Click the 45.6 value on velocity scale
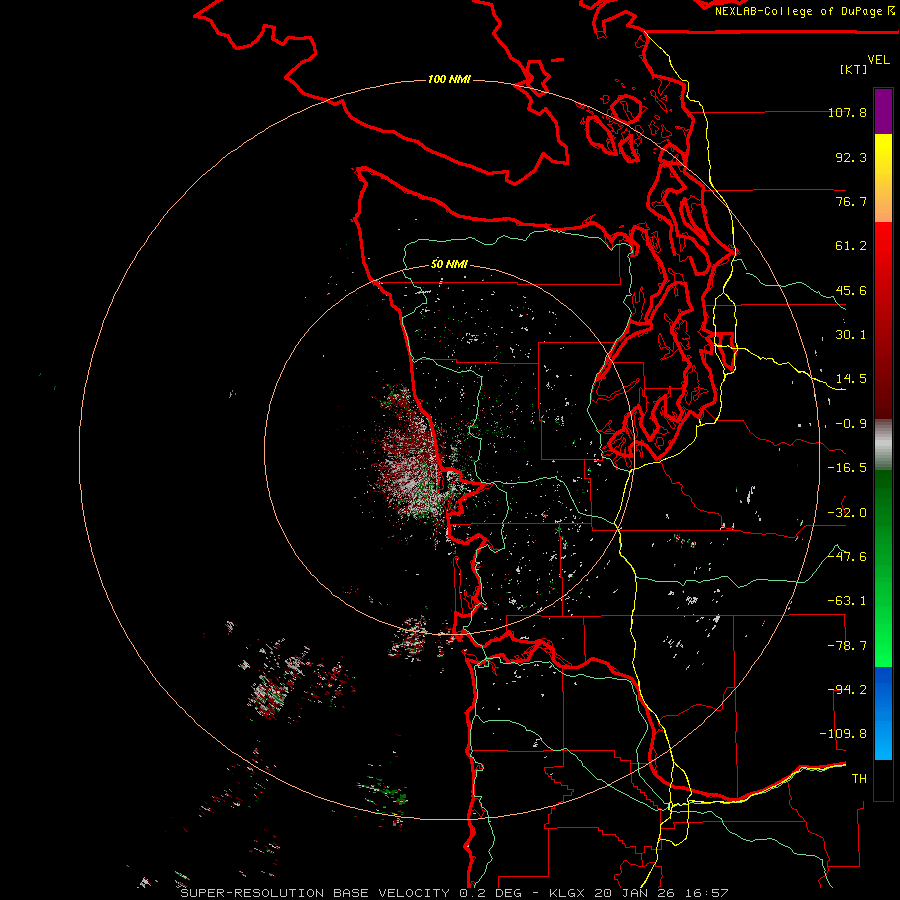900x900 pixels. point(851,290)
